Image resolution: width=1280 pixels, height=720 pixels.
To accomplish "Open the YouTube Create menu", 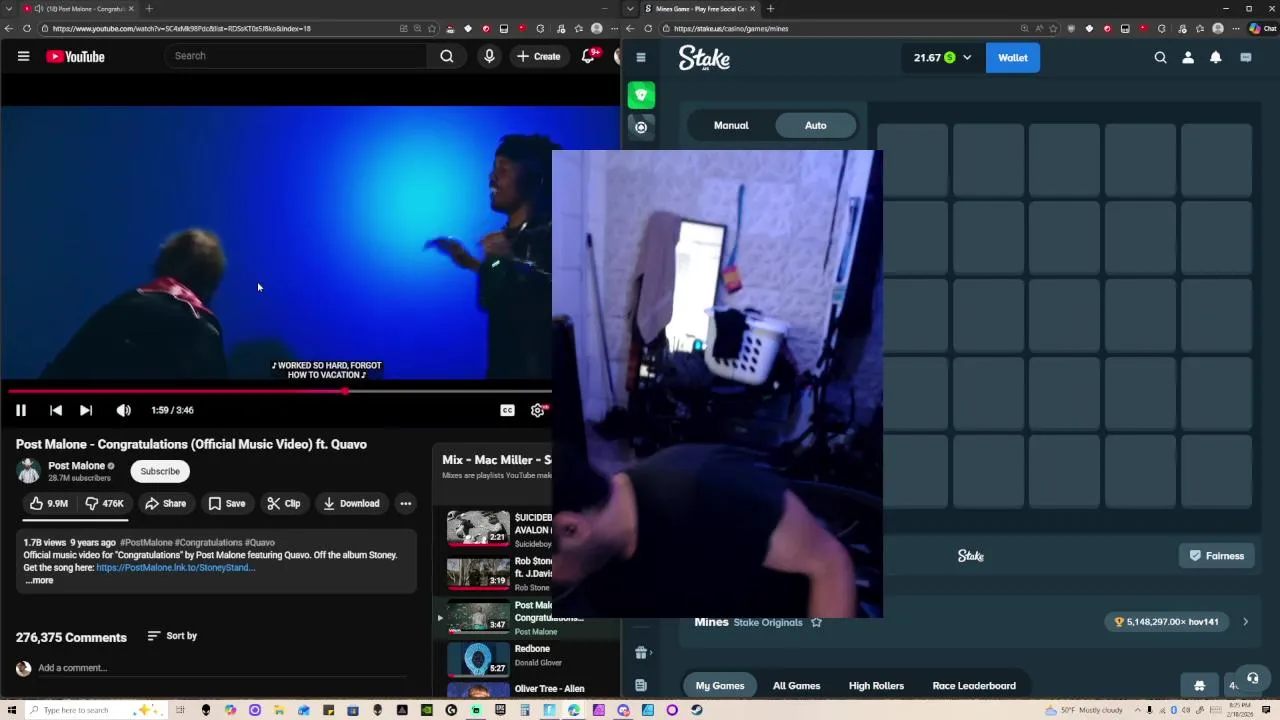I will point(538,56).
